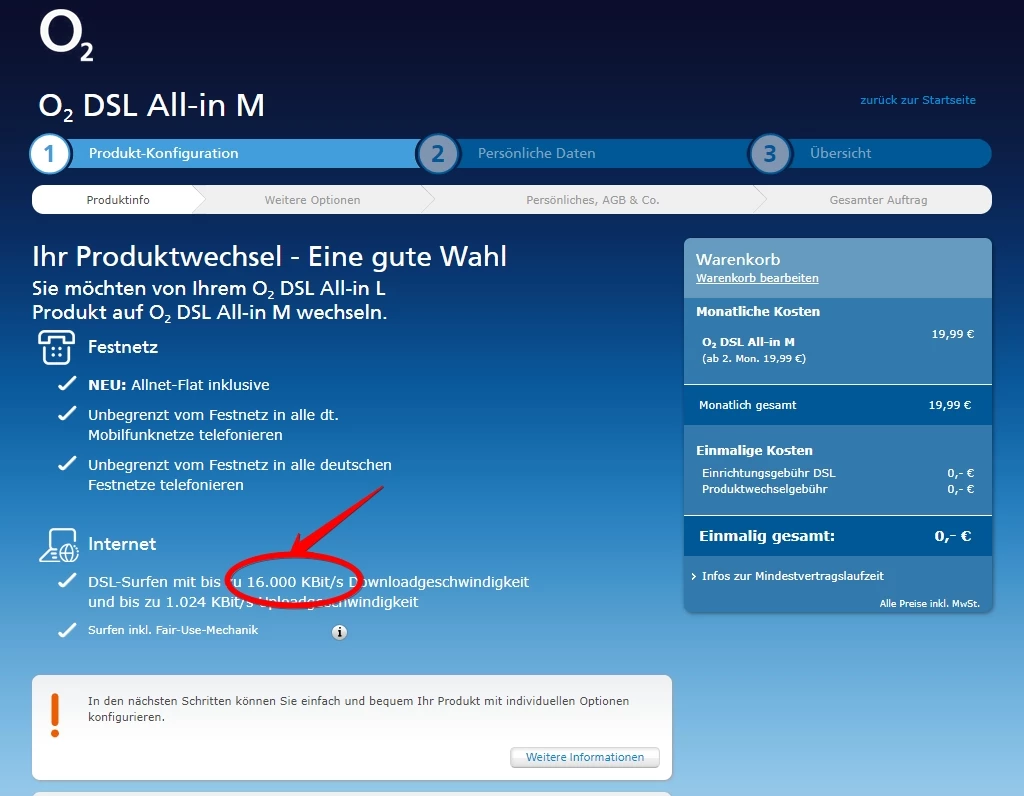Viewport: 1024px width, 796px height.
Task: Click step 2 circle number
Action: coord(438,153)
